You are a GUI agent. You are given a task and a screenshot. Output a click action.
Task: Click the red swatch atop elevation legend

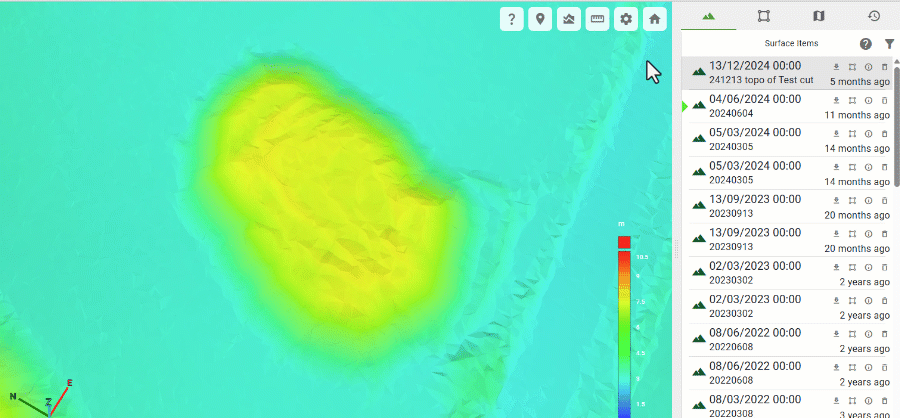pyautogui.click(x=624, y=242)
